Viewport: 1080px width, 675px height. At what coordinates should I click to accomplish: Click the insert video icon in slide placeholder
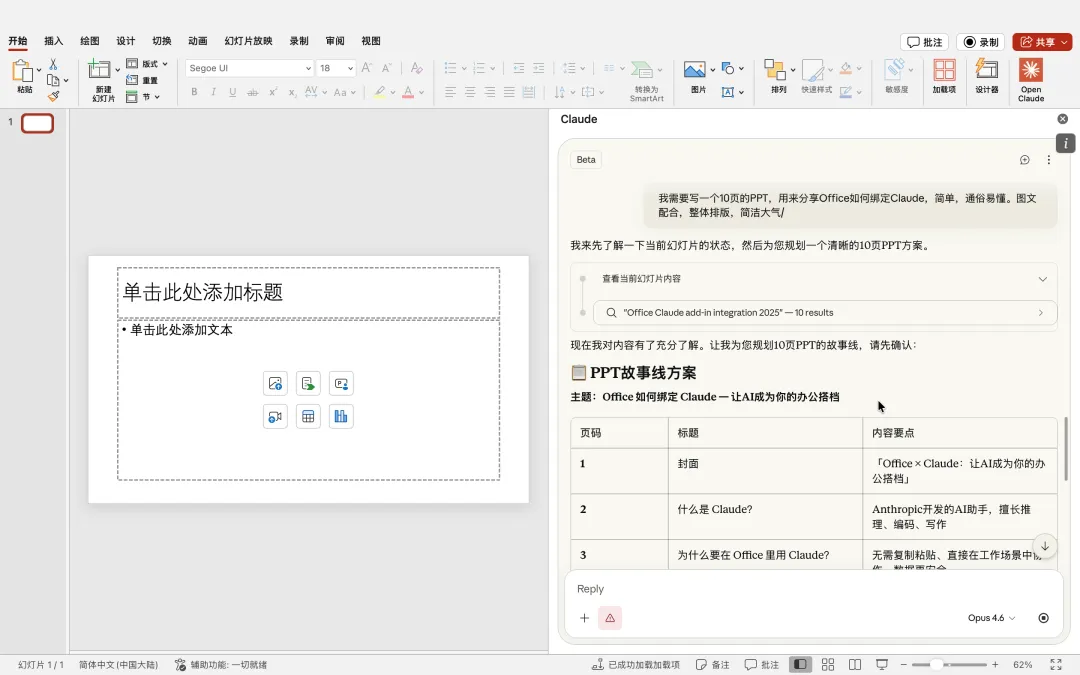[x=275, y=416]
